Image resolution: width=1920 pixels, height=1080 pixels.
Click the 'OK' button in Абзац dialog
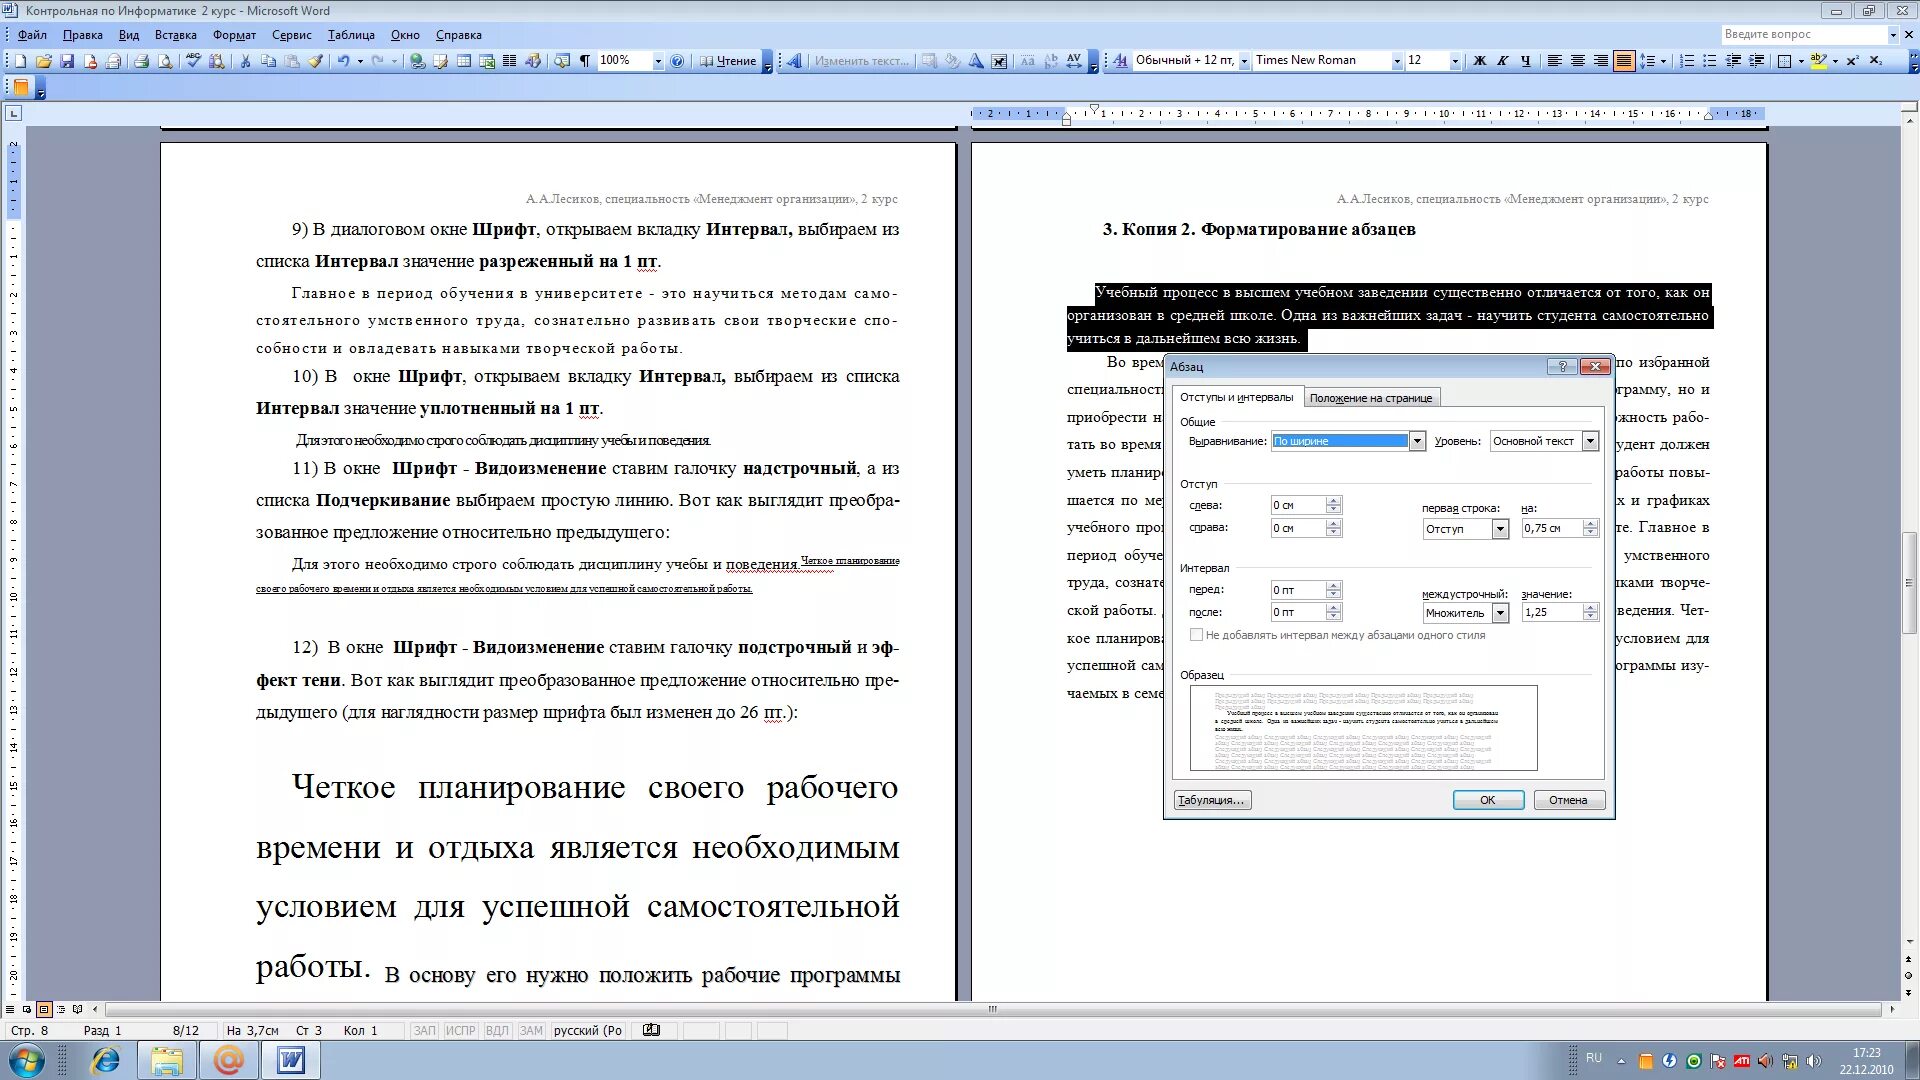[1489, 799]
